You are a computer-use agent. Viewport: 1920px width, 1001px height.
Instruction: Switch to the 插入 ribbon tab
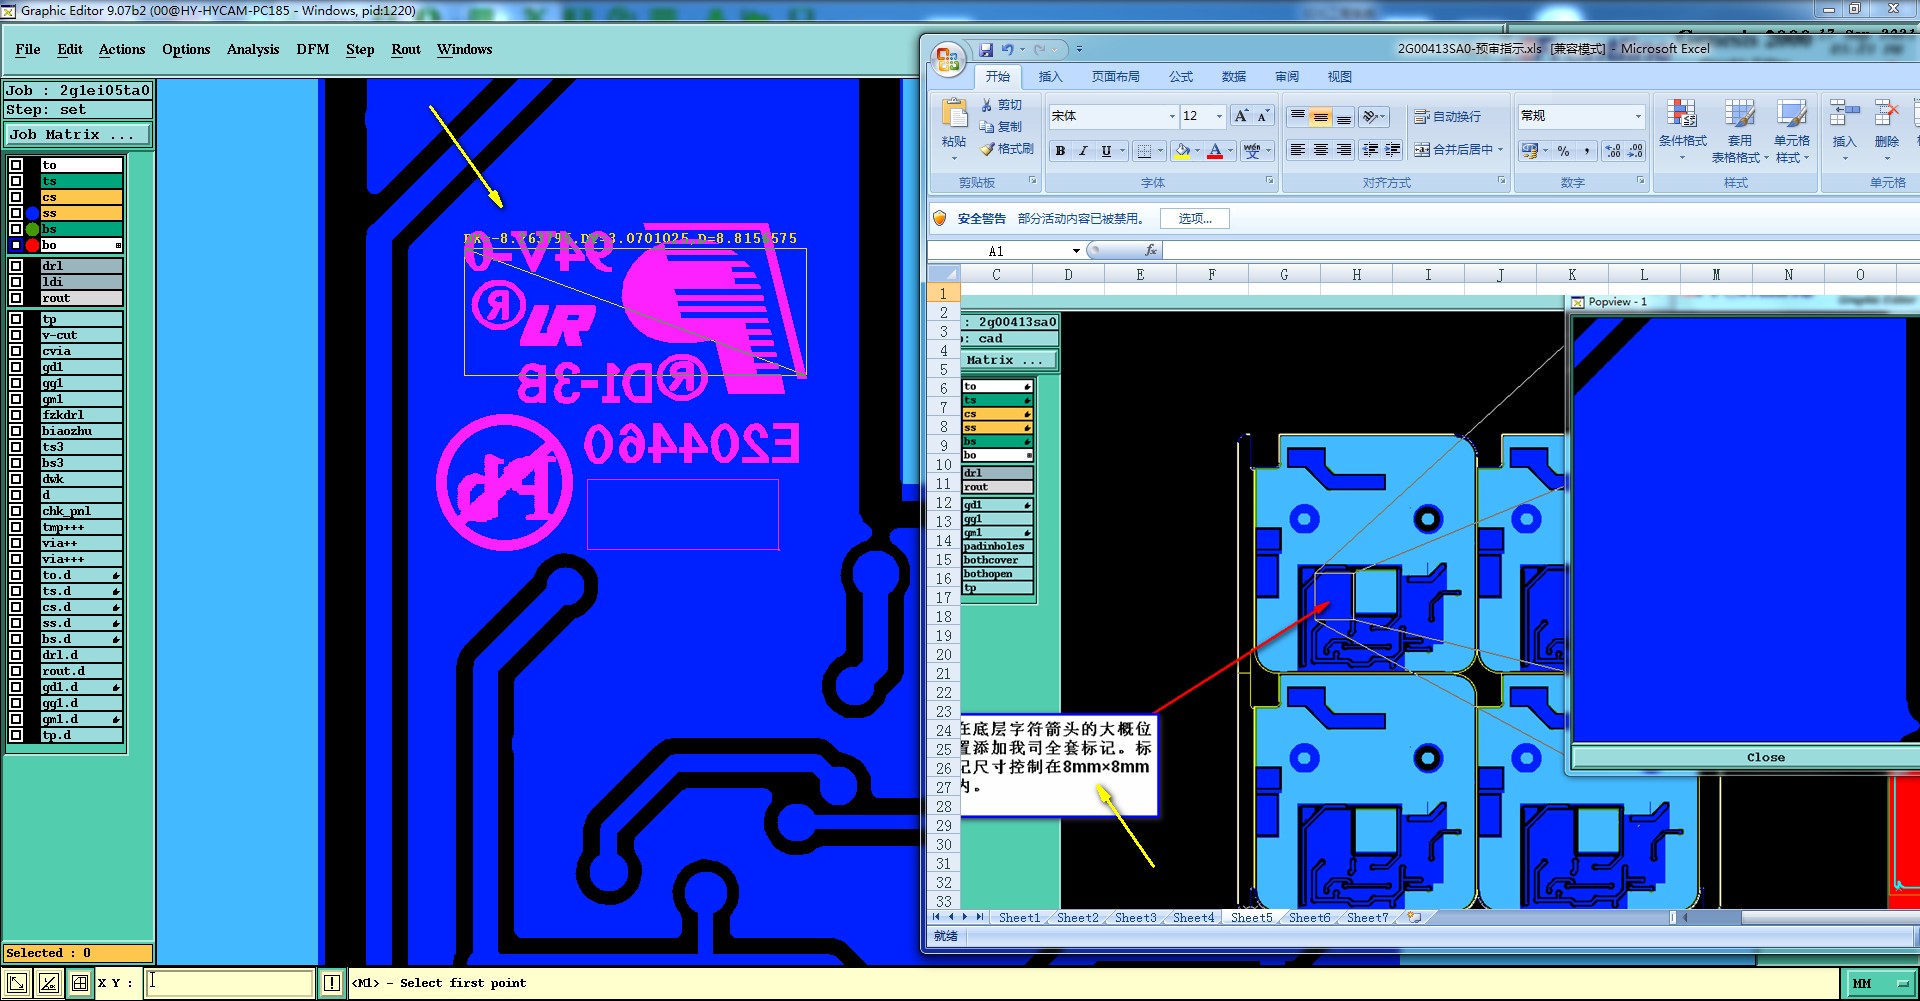[1050, 77]
